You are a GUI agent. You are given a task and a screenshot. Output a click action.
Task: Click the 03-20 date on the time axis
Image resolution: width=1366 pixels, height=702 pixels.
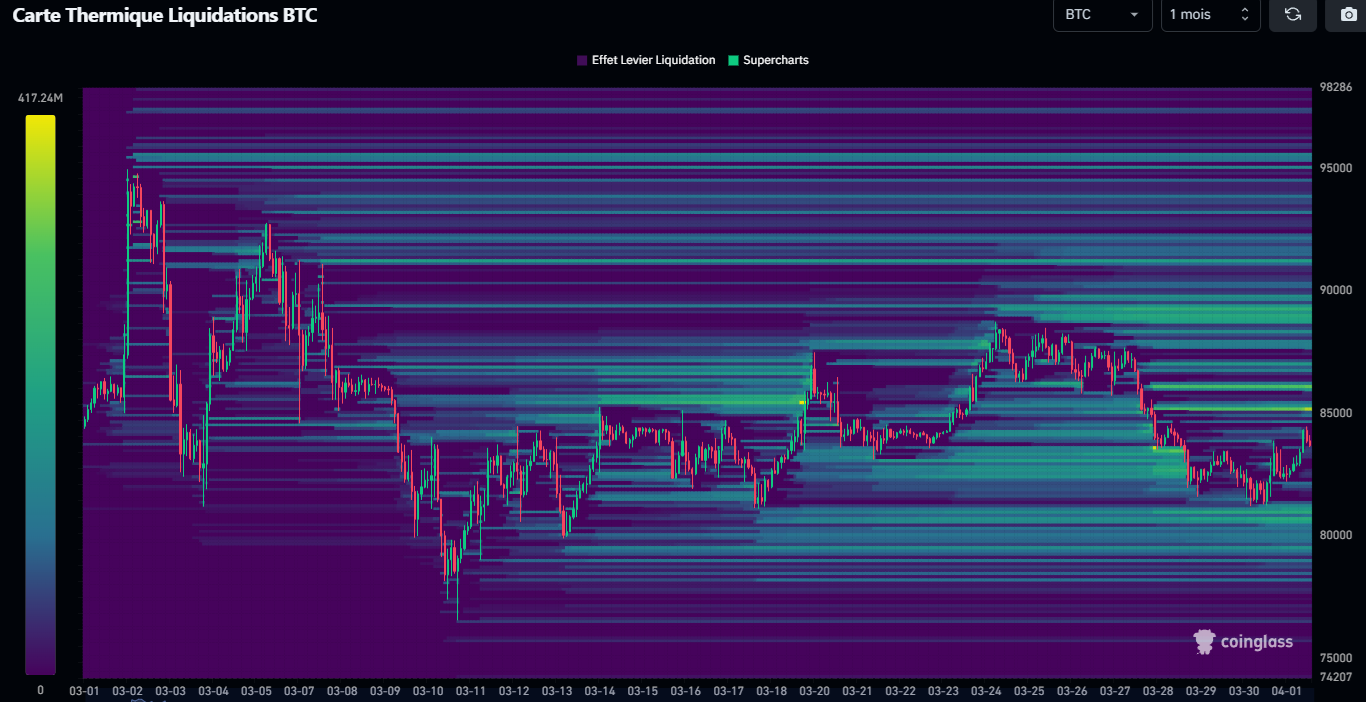click(814, 691)
